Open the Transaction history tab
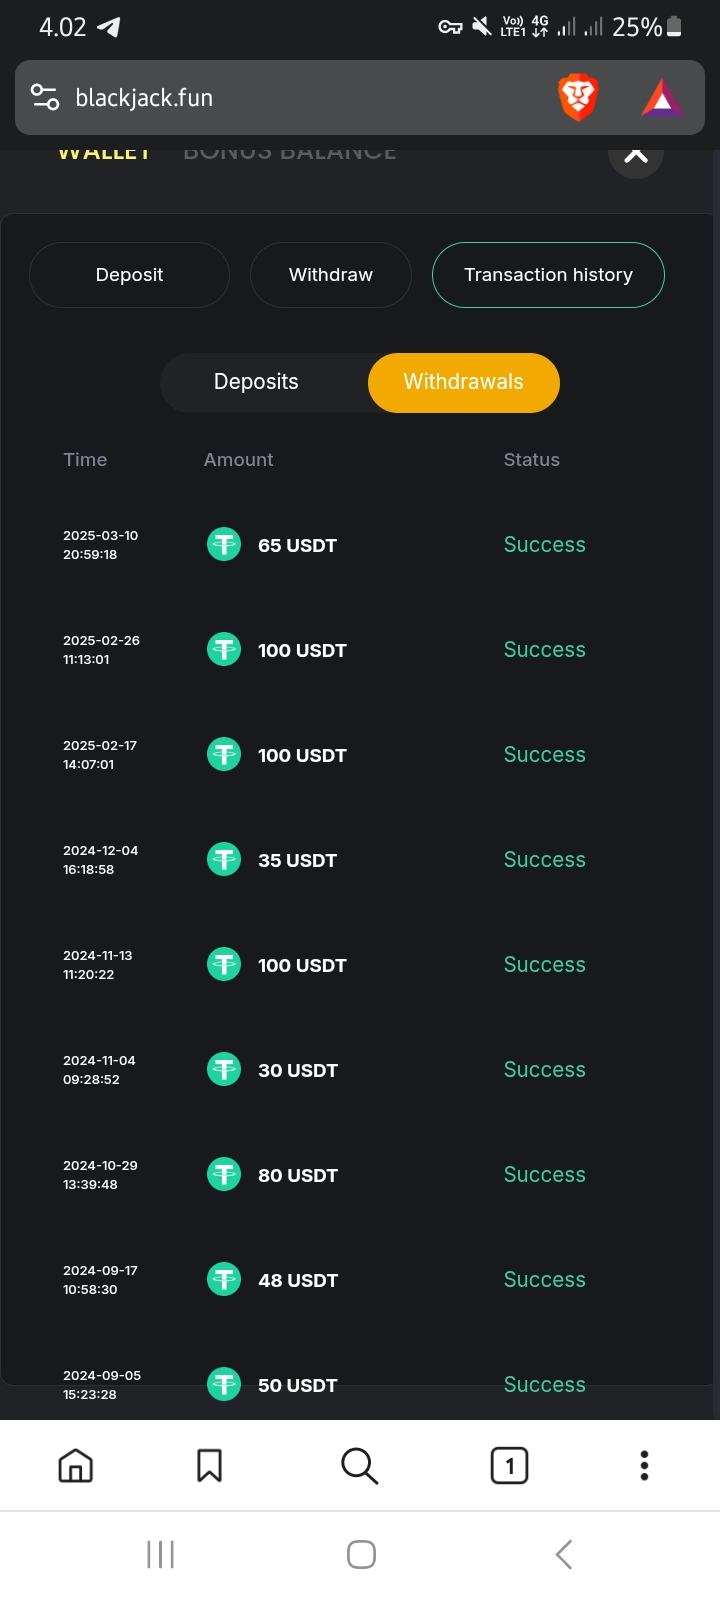The image size is (720, 1600). [548, 275]
